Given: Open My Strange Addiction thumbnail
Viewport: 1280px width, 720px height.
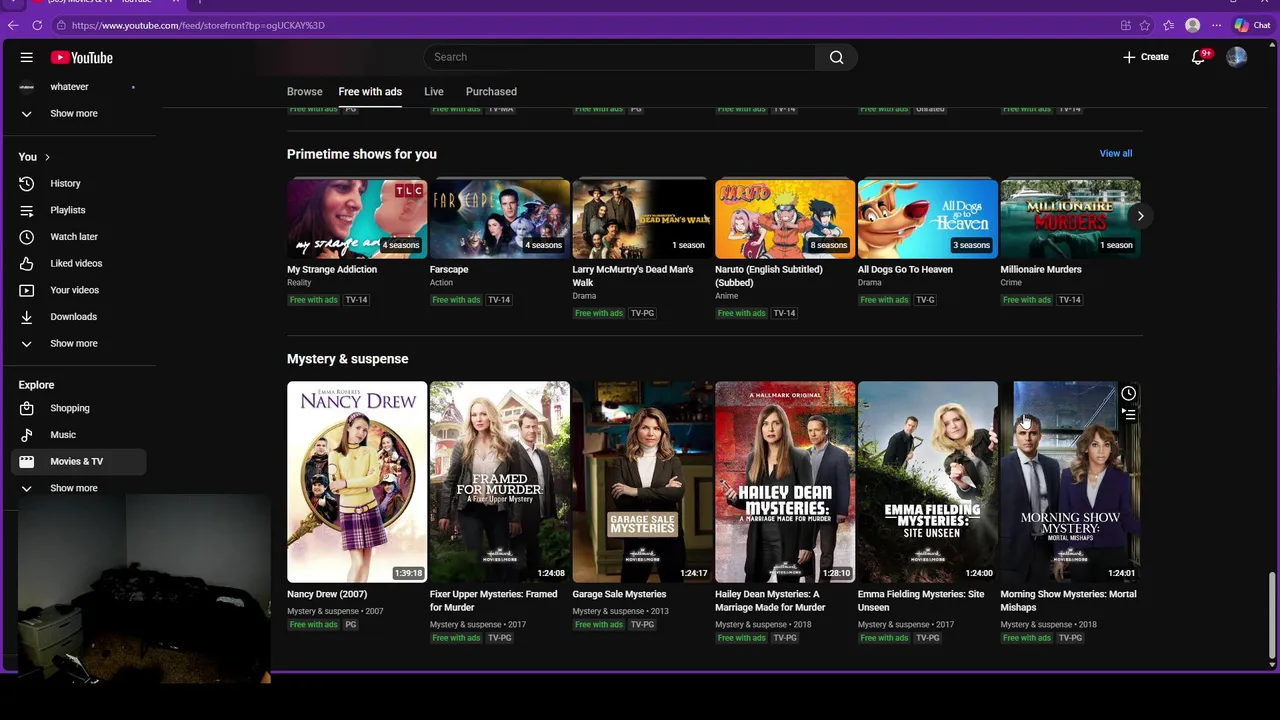Looking at the screenshot, I should pyautogui.click(x=357, y=219).
